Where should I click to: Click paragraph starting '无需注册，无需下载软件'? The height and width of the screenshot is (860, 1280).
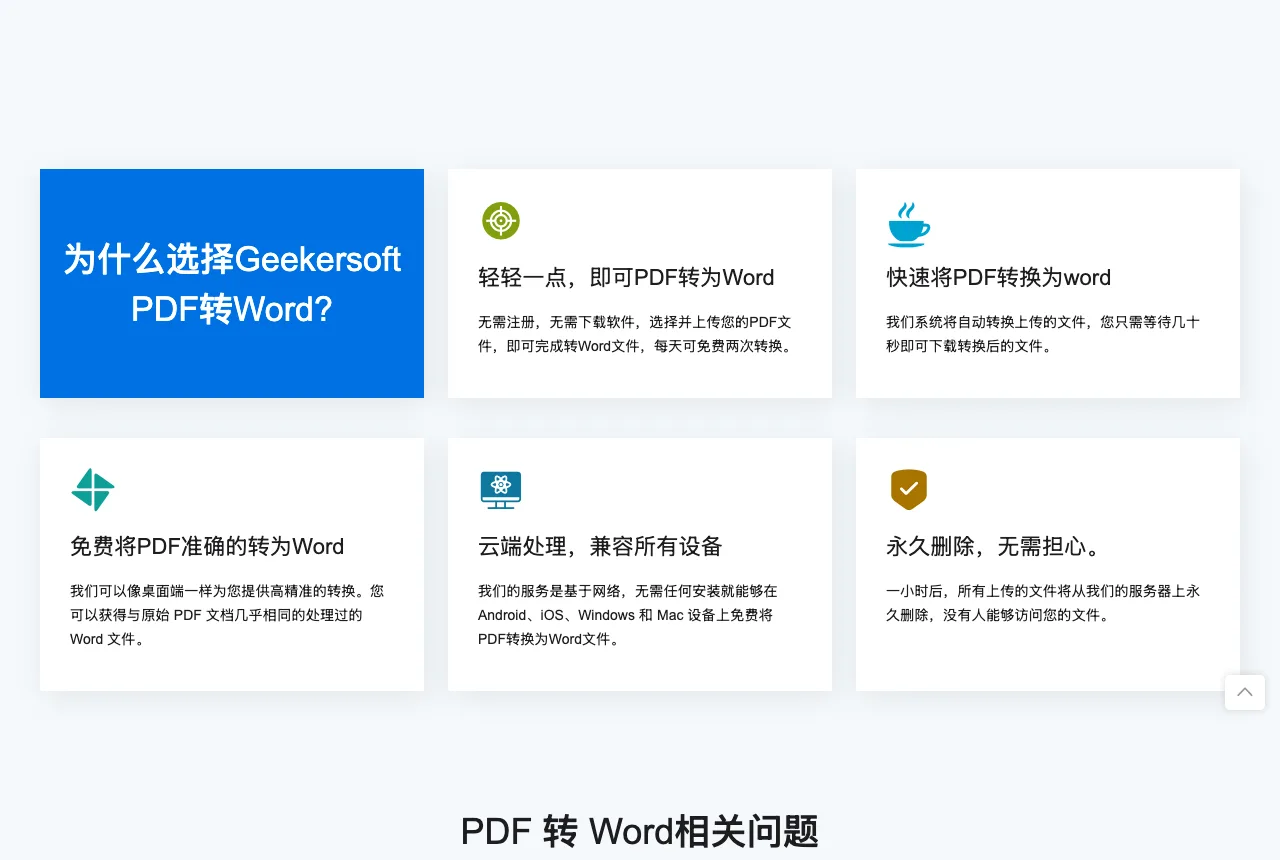[x=636, y=334]
